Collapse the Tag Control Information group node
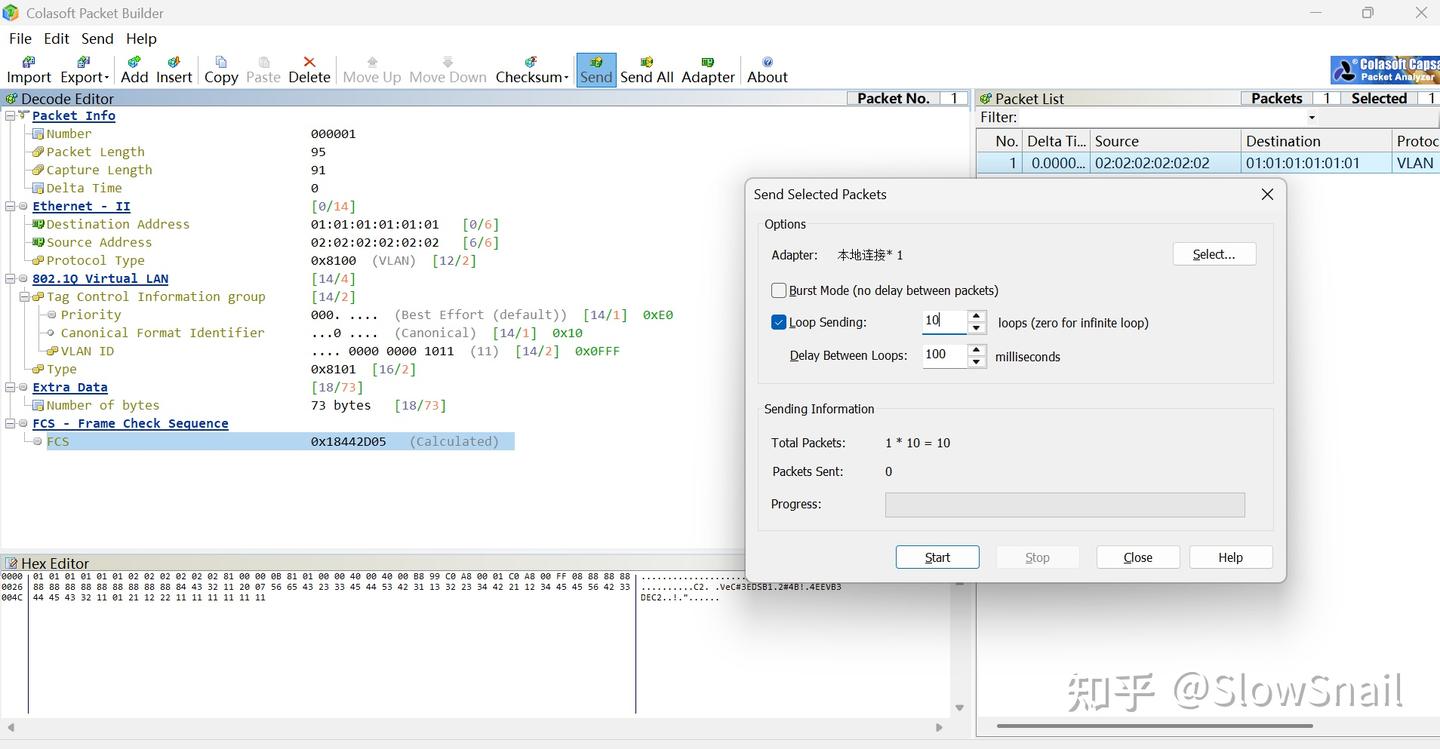This screenshot has width=1440, height=749. (24, 297)
